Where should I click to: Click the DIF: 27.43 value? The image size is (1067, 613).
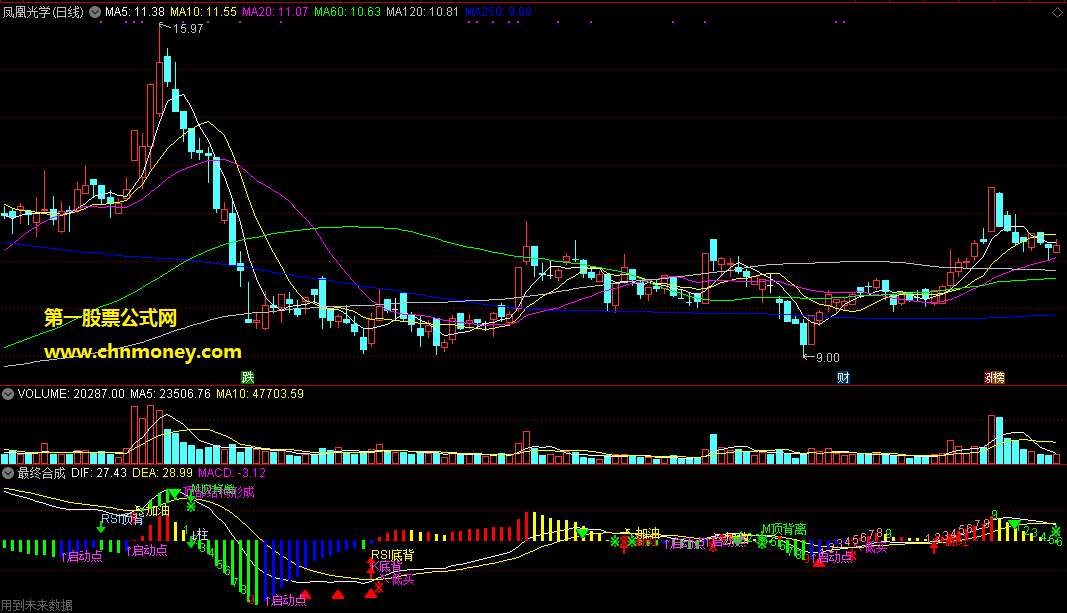coord(99,473)
